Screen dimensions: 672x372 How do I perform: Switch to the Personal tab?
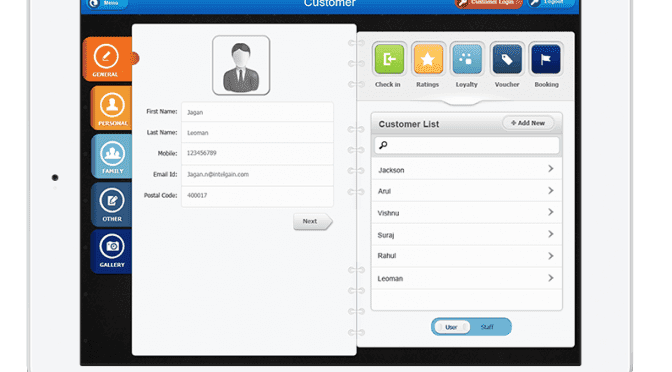pos(111,108)
